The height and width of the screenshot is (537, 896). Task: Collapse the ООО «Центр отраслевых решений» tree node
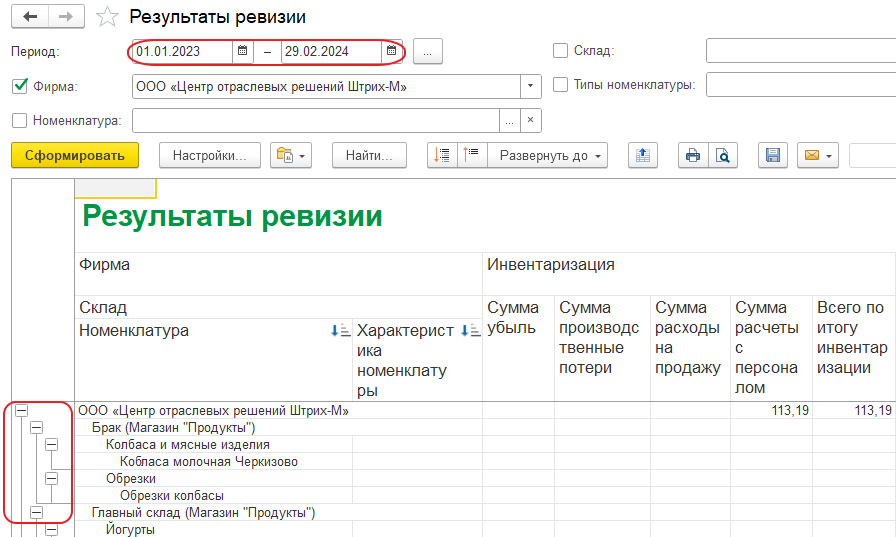pyautogui.click(x=21, y=410)
